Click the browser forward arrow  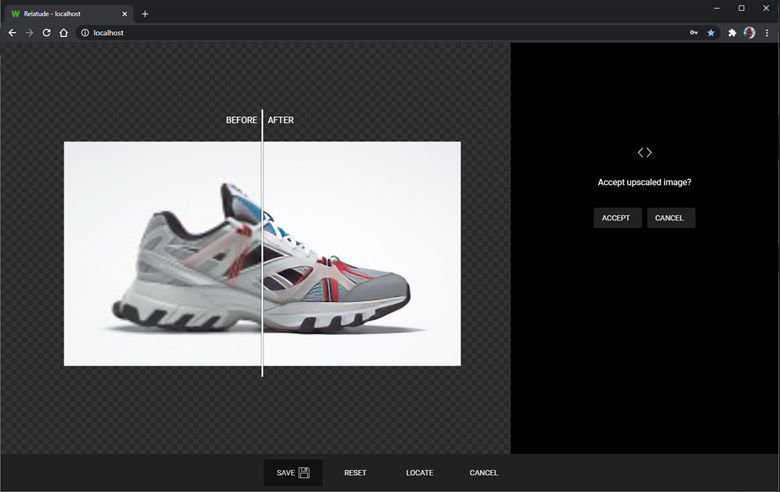[x=29, y=33]
